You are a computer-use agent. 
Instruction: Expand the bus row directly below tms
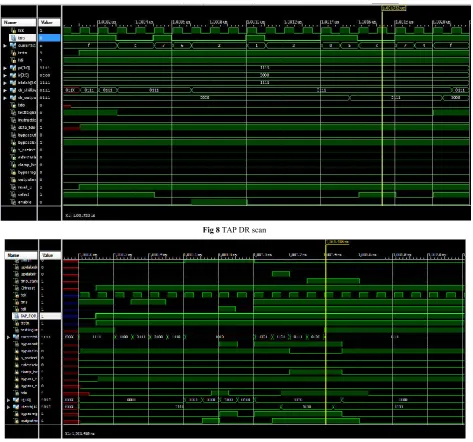tap(5, 45)
